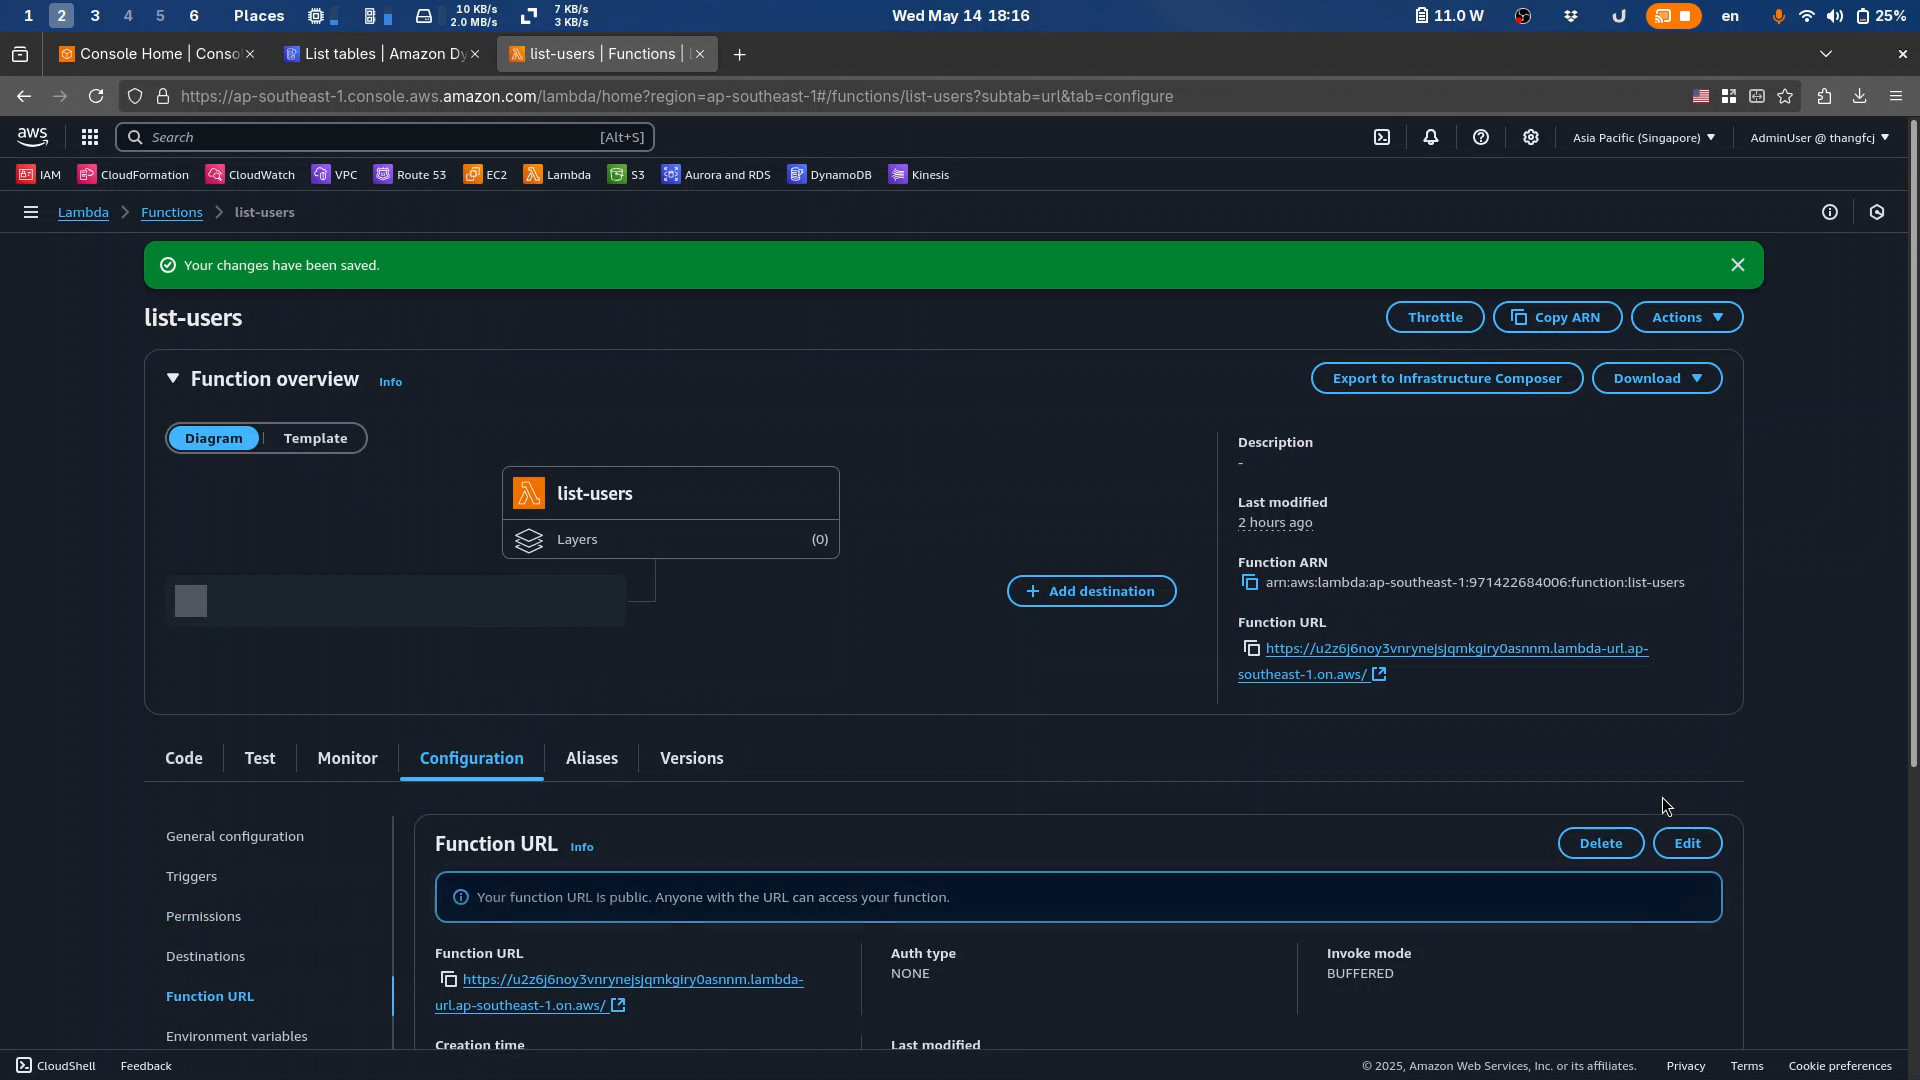The height and width of the screenshot is (1080, 1920).
Task: Select Triggers in configuration side menu
Action: tap(191, 877)
